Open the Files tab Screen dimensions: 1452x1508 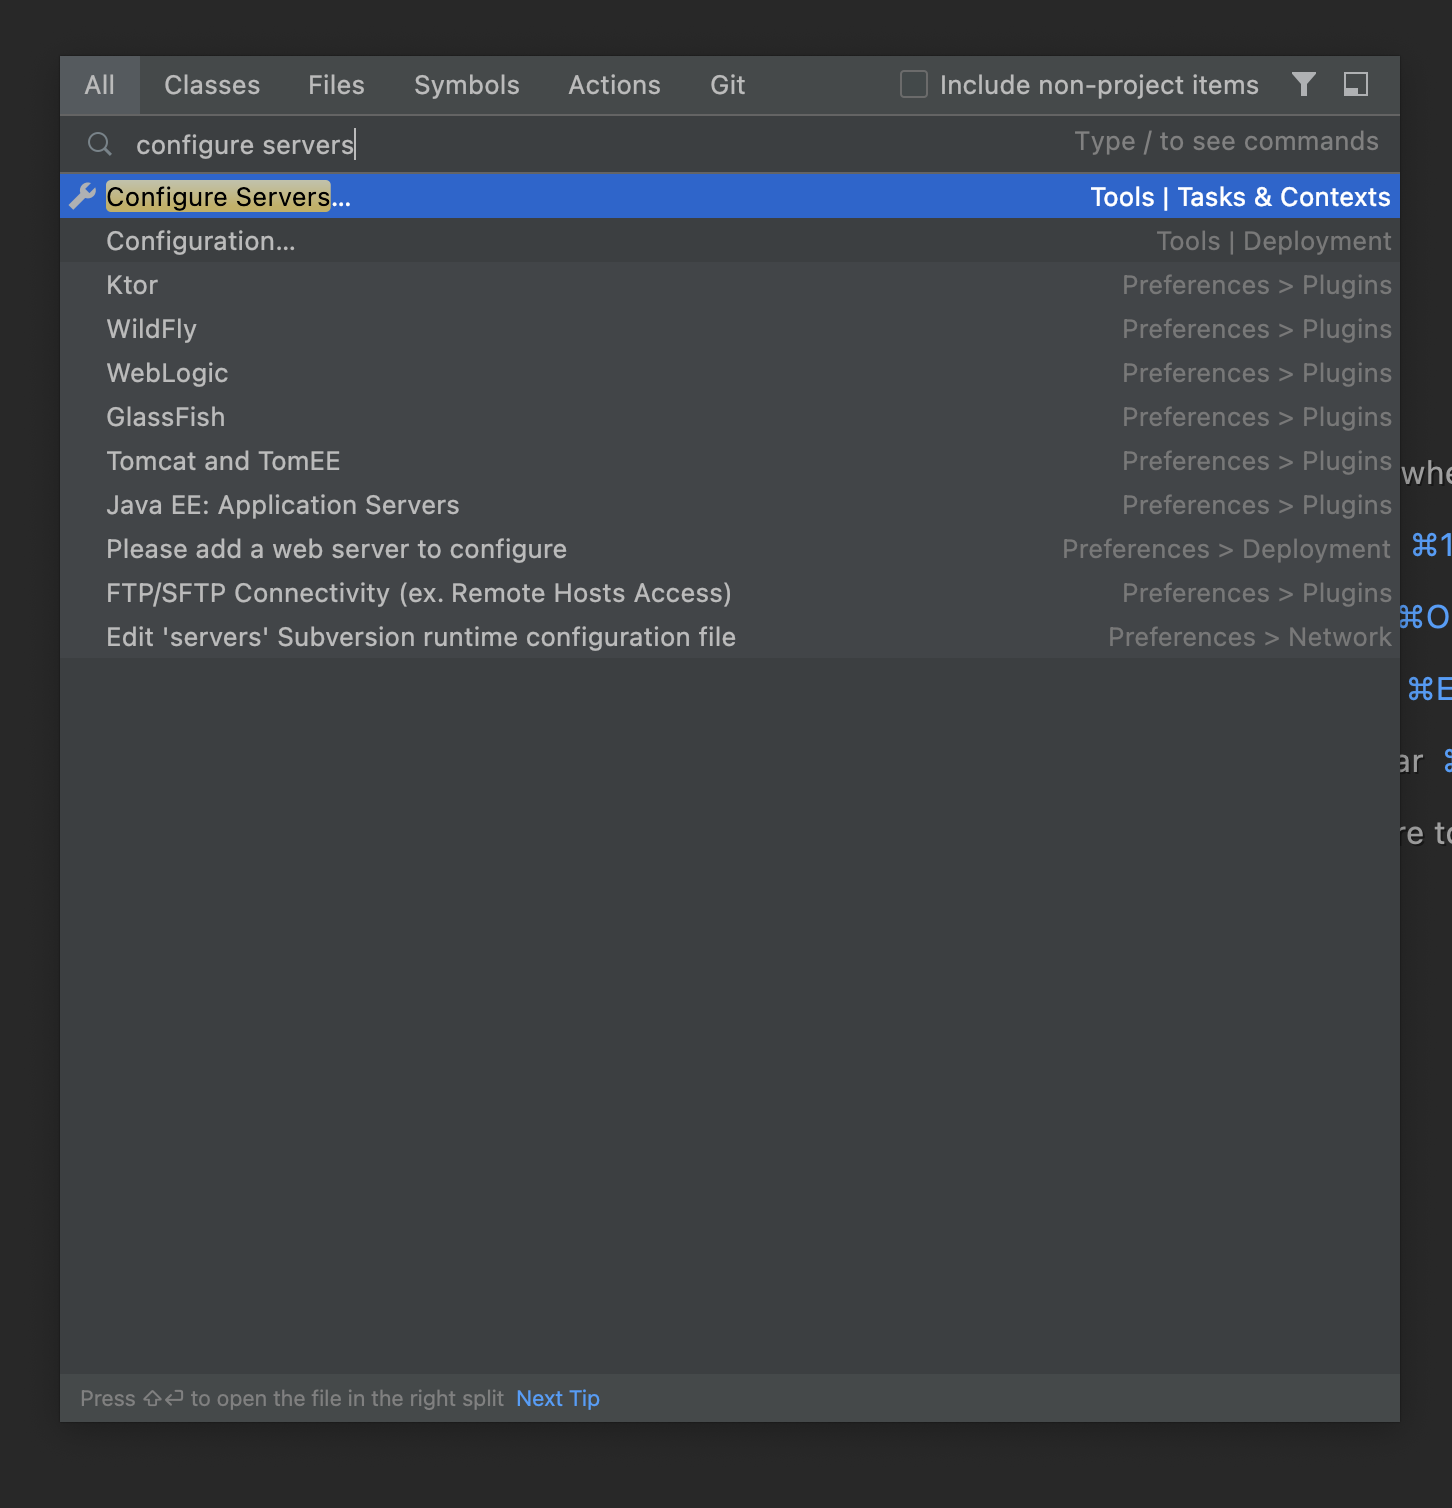(x=336, y=85)
